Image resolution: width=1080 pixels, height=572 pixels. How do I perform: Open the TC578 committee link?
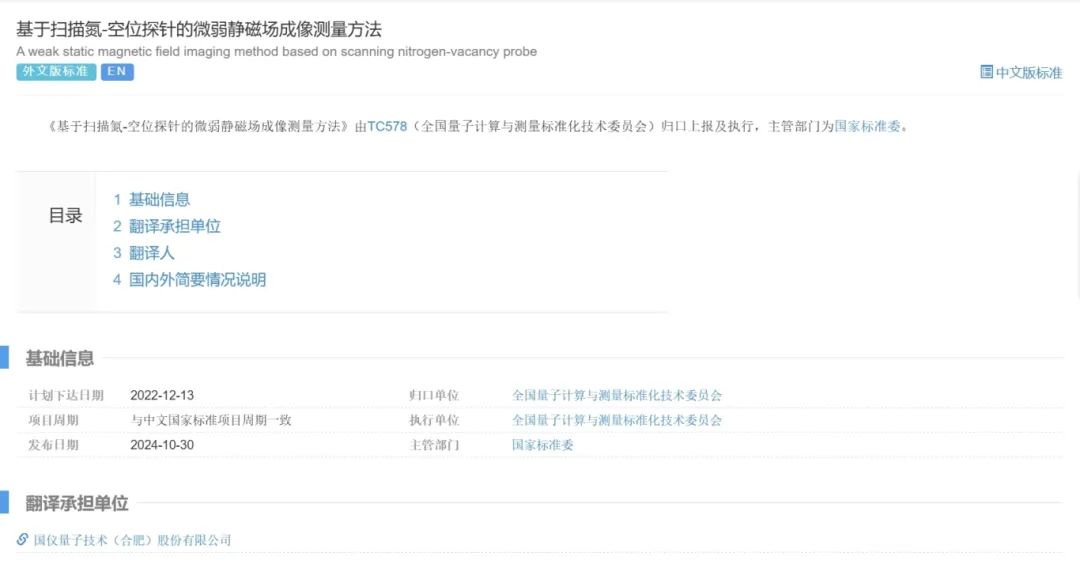click(387, 127)
